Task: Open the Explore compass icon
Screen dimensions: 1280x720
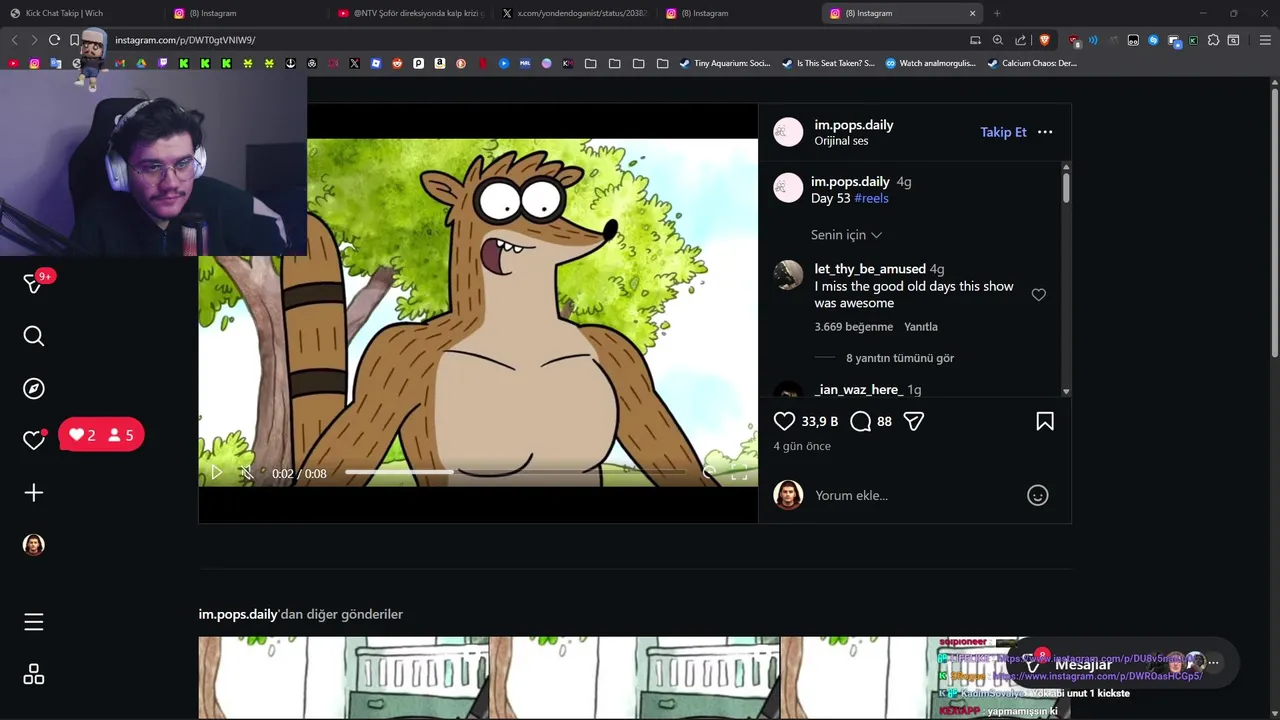Action: tap(34, 388)
